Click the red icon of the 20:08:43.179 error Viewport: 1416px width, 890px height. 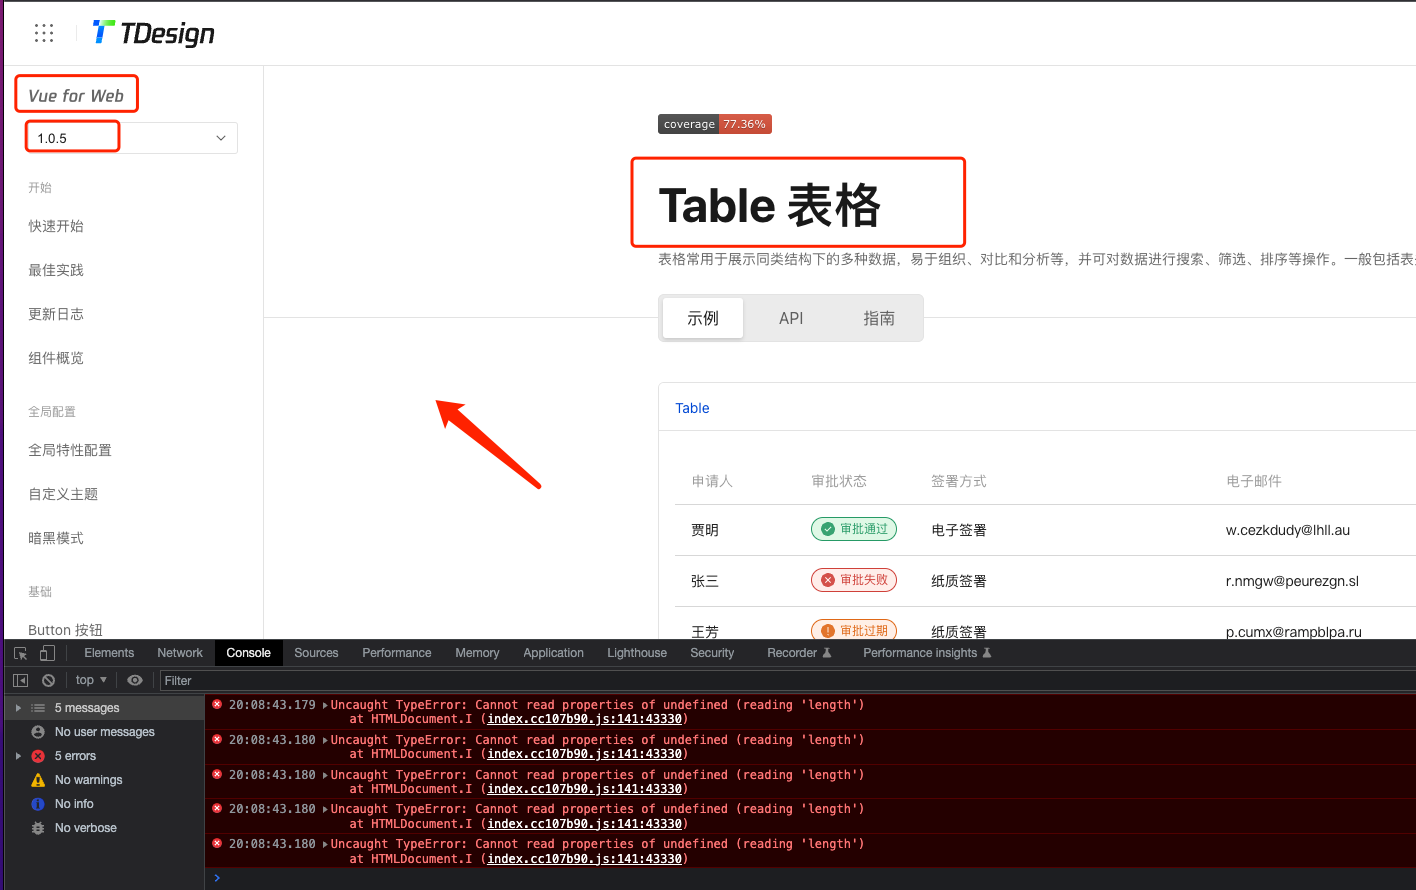pos(217,704)
